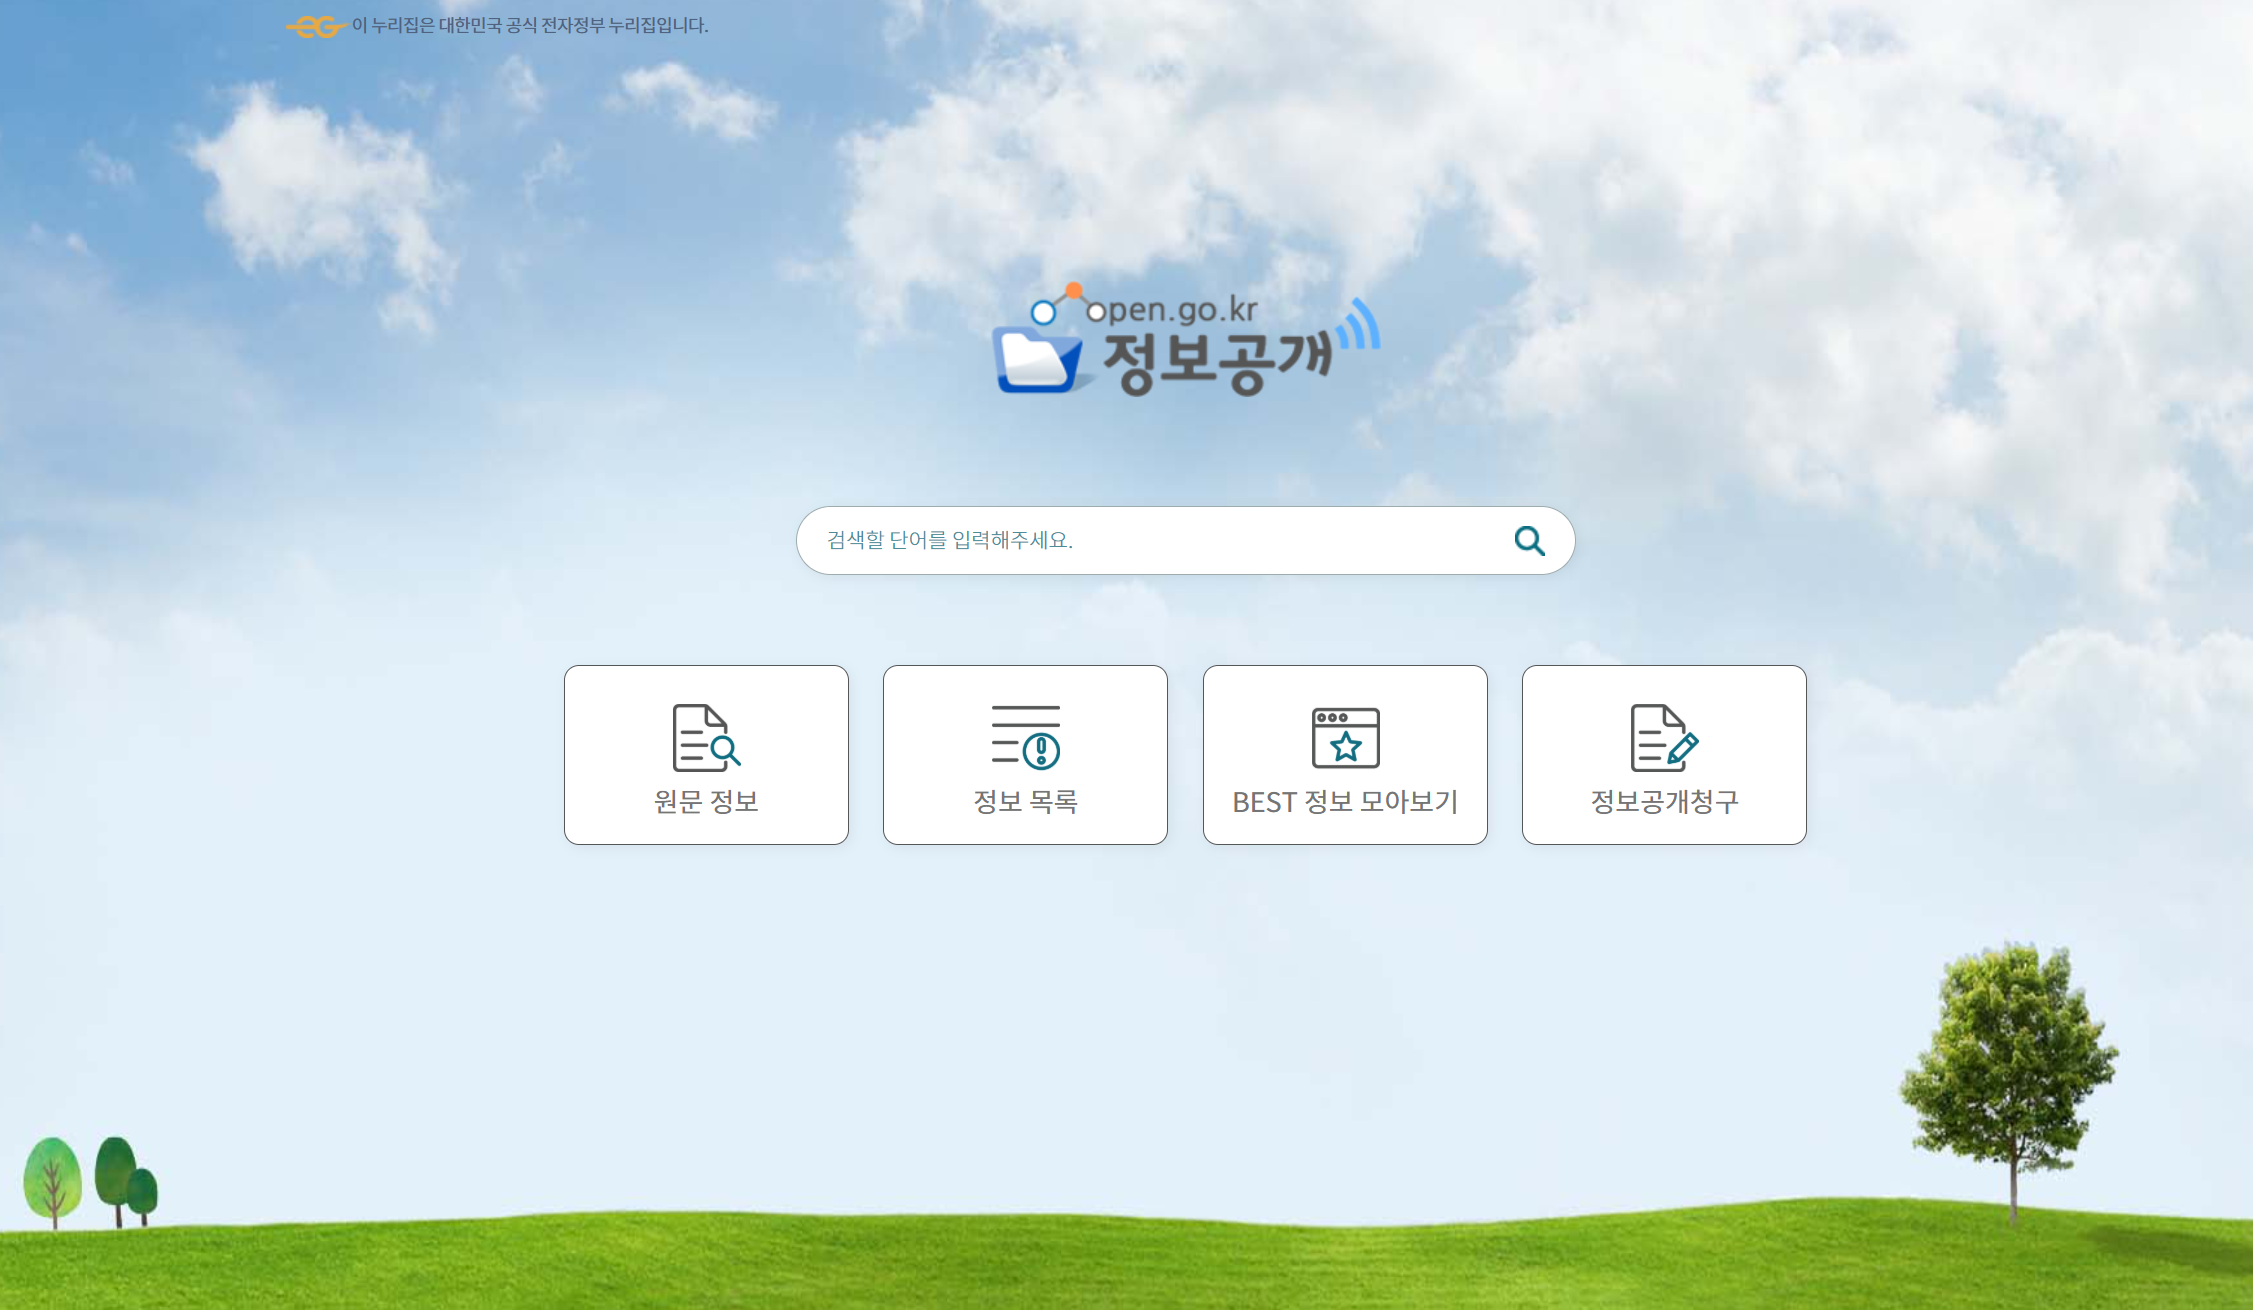Viewport: 2253px width, 1310px height.
Task: Click the list-with-exclamation icon in 정보 목록 card
Action: [x=1025, y=738]
